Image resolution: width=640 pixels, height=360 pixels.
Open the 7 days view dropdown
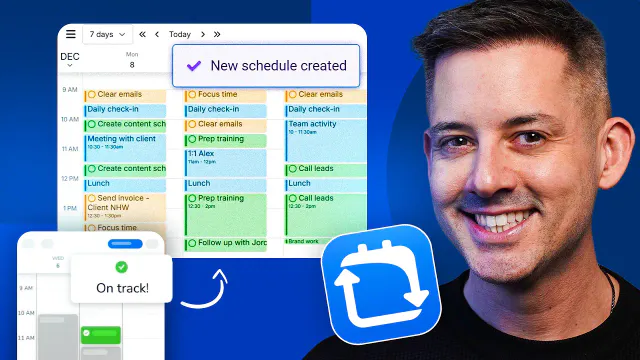point(108,34)
